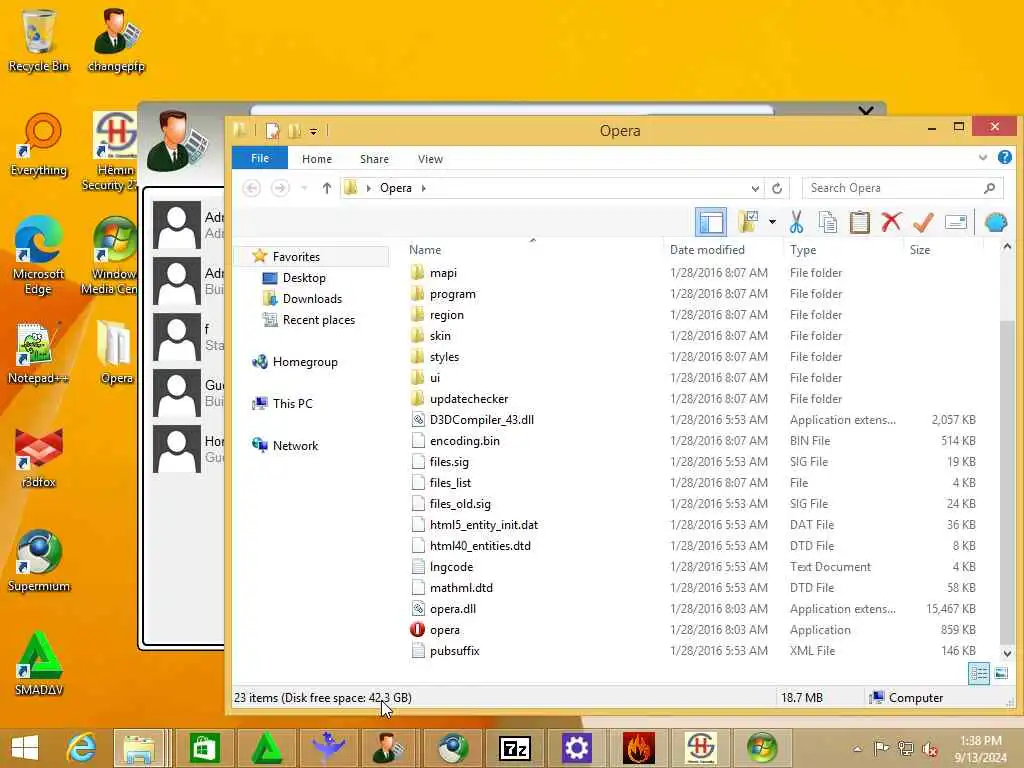This screenshot has height=768, width=1024.
Task: Open the Share ribbon tab
Action: coord(374,159)
